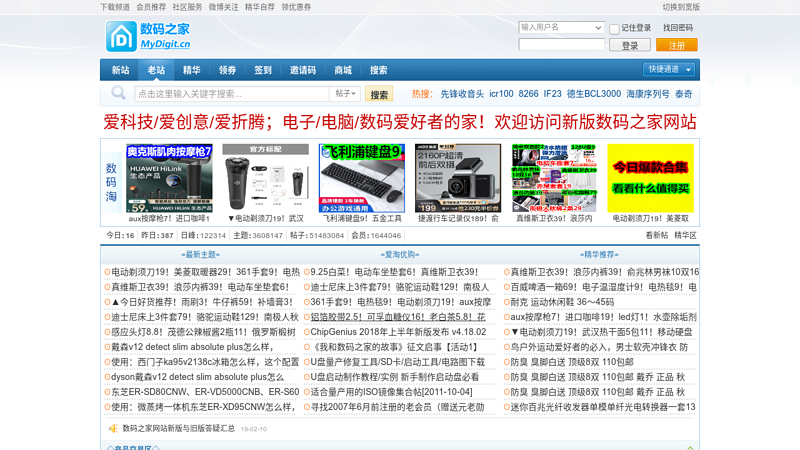Open post ChipGenius 2018年上半年新版发布
The width and height of the screenshot is (800, 450).
pyautogui.click(x=398, y=332)
